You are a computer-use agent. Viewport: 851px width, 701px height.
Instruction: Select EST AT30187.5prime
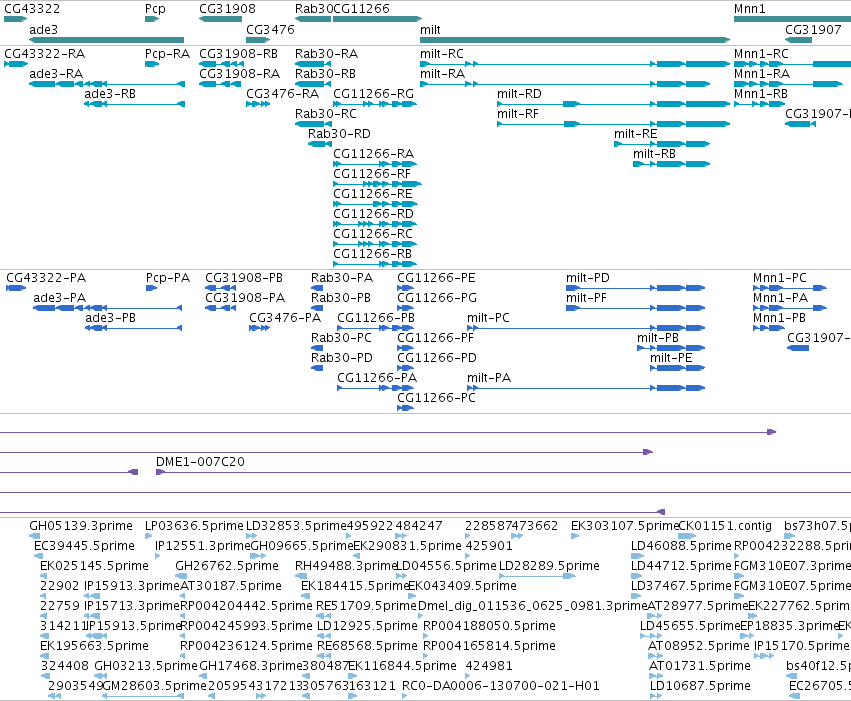[182, 596]
